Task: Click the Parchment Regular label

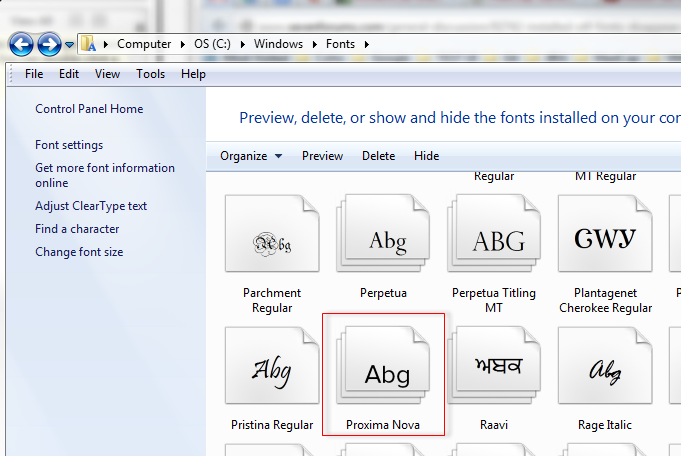Action: coord(272,300)
